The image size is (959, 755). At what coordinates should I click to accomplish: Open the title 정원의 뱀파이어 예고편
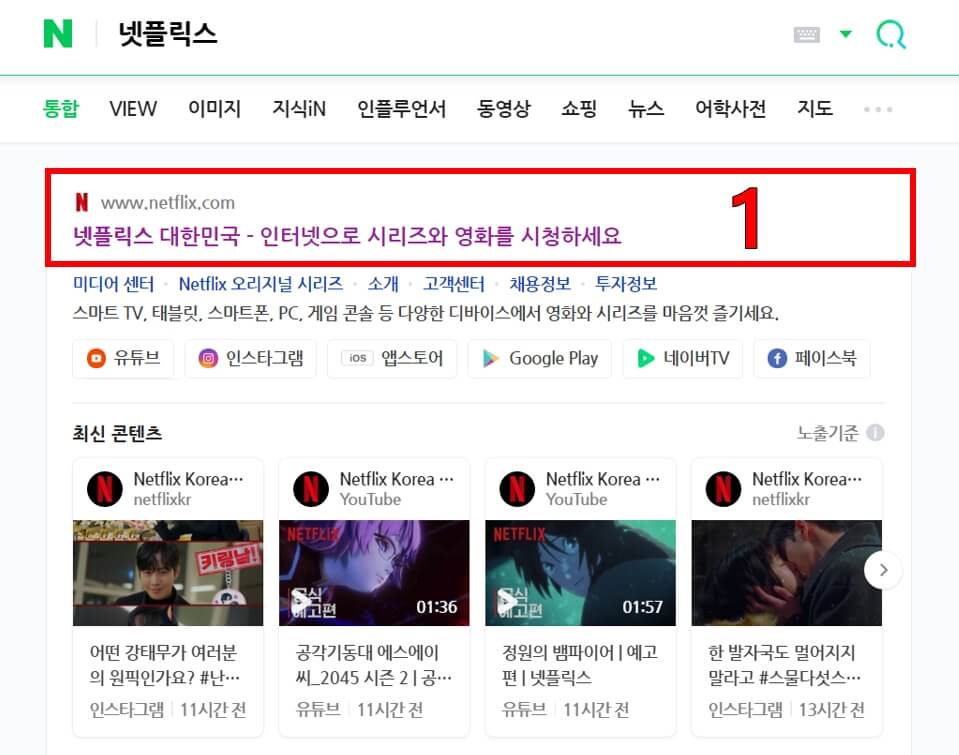580,665
